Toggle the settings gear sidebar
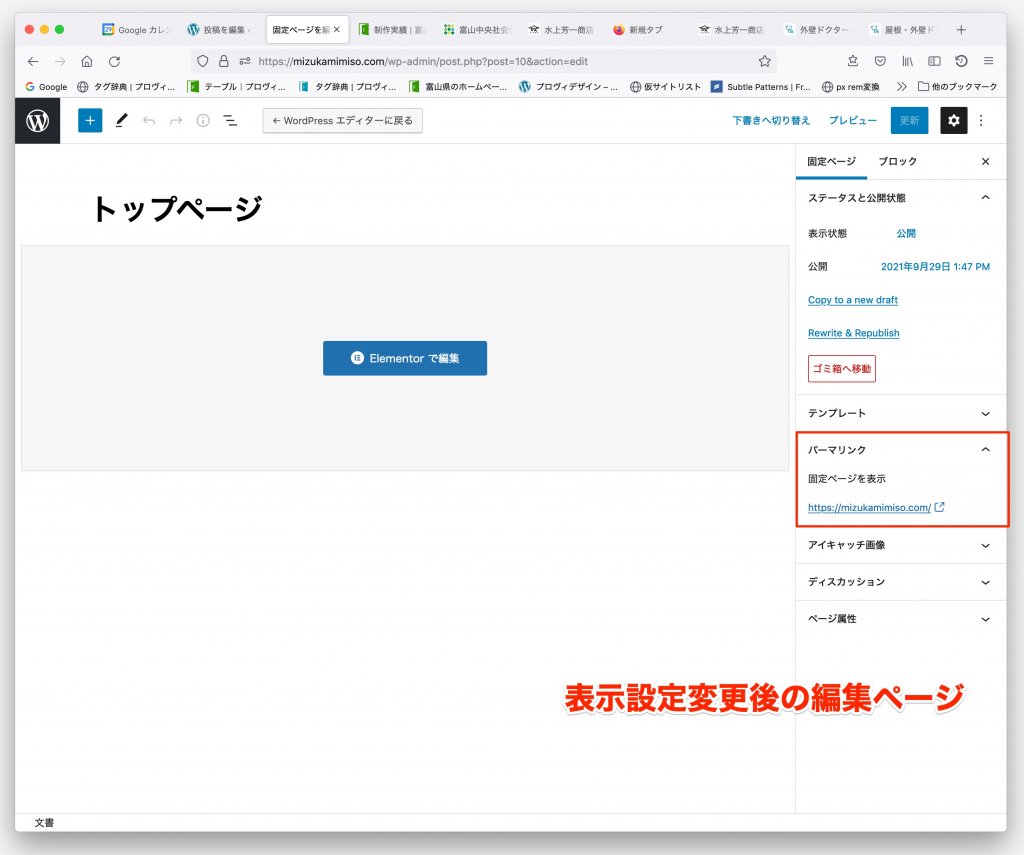 tap(953, 121)
